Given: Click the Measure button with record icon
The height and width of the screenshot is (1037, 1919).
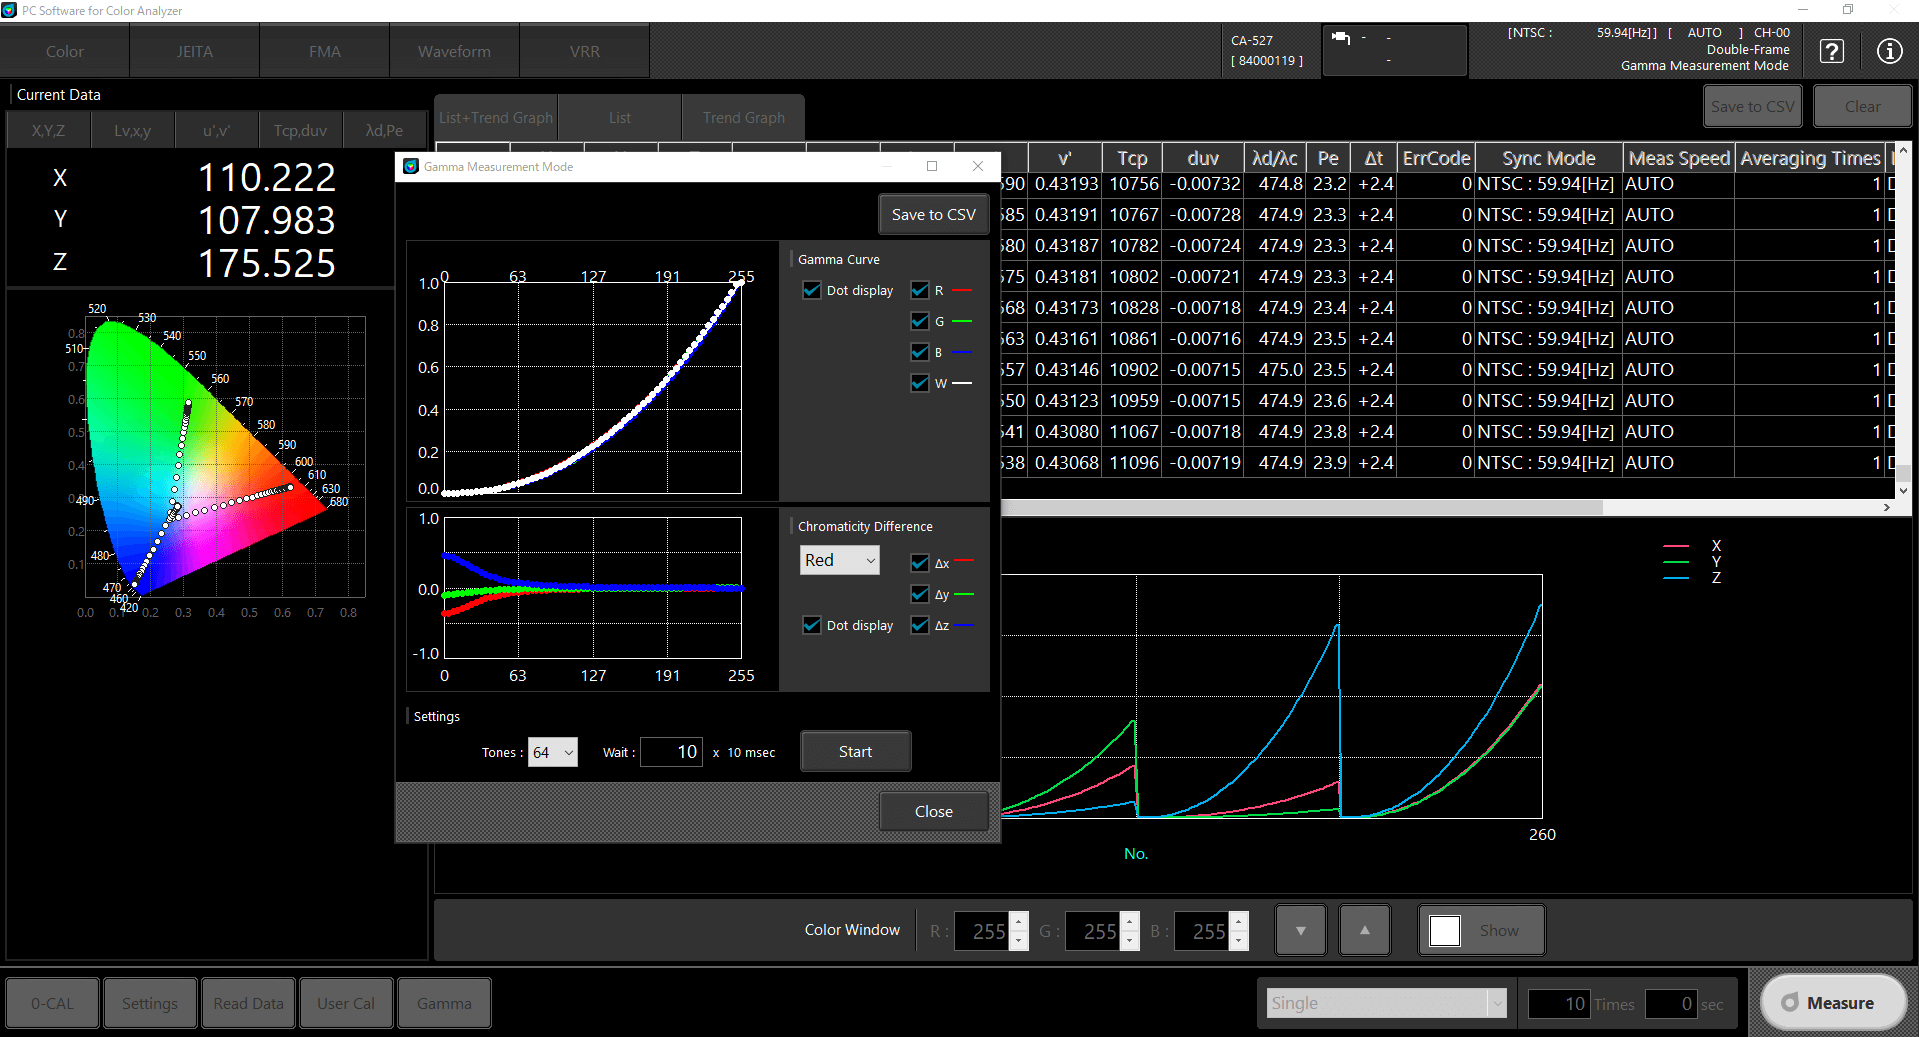Looking at the screenshot, I should click(x=1832, y=1003).
